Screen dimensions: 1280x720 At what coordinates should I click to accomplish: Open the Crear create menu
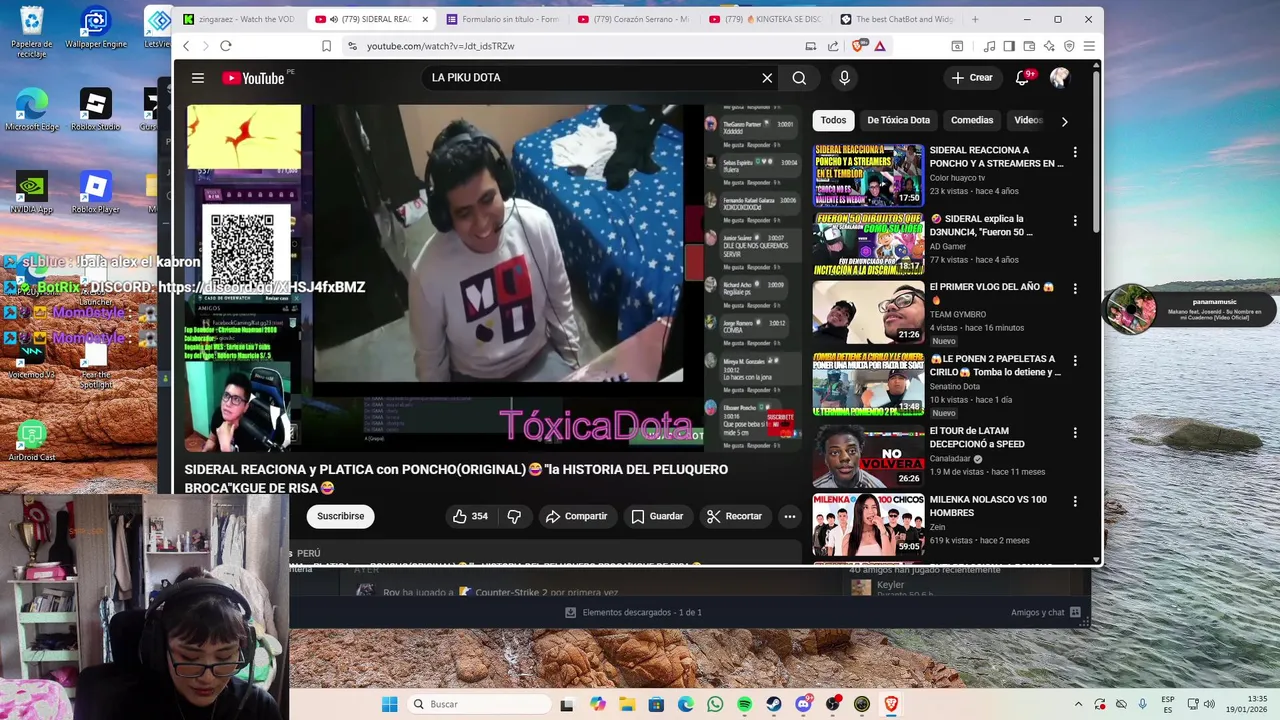pos(972,78)
